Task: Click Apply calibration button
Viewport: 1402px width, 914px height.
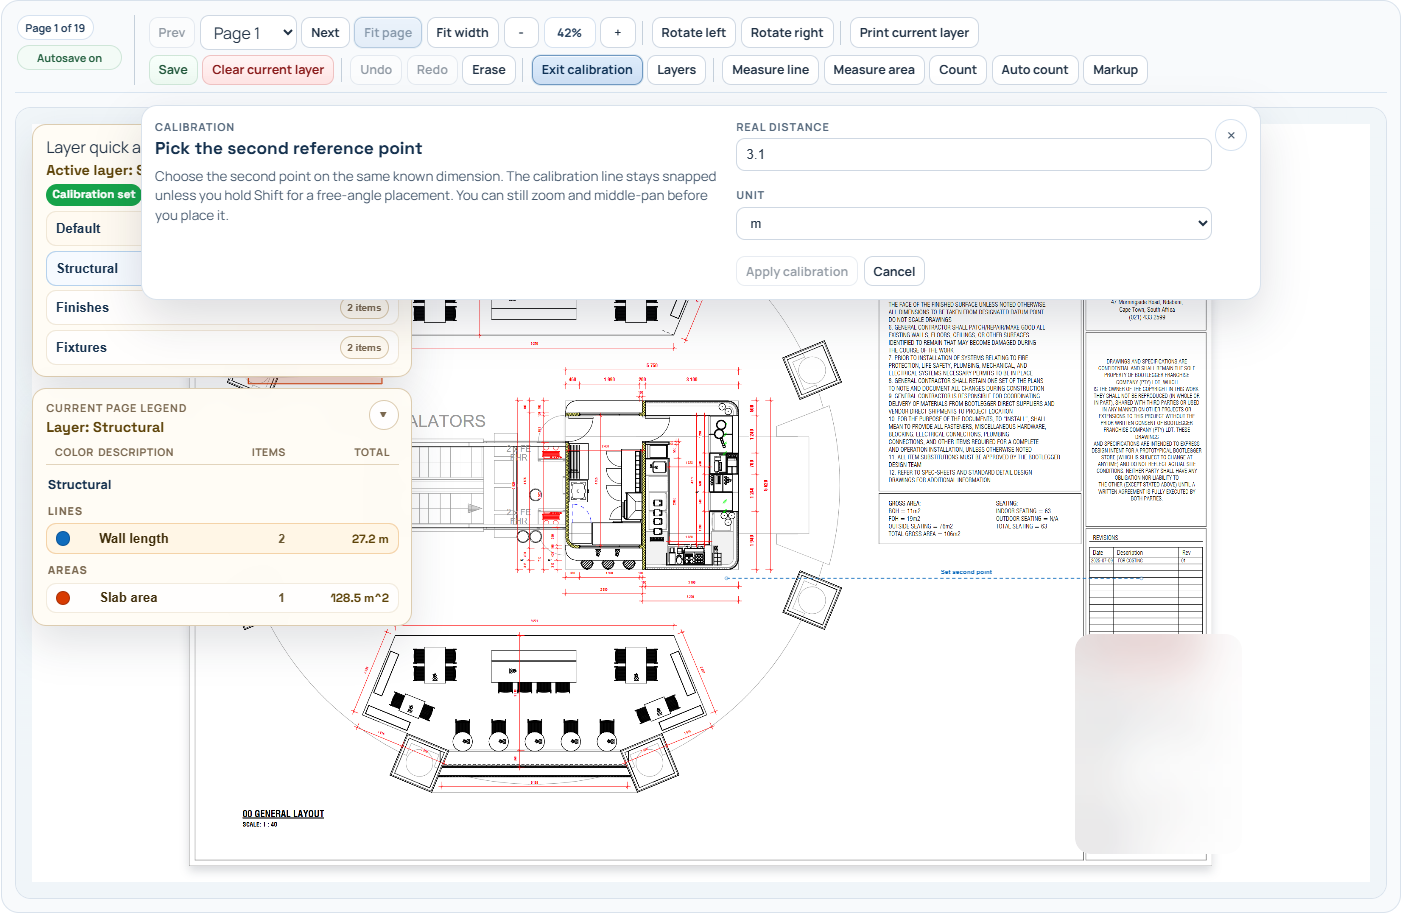Action: 797,272
